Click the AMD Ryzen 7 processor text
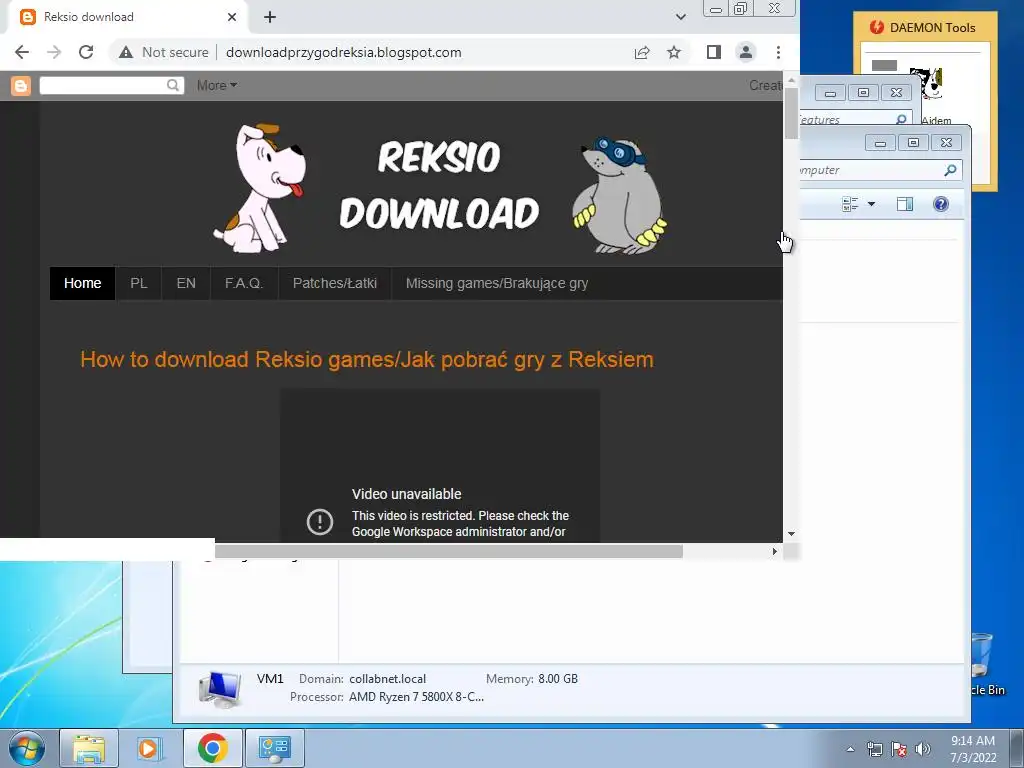This screenshot has width=1024, height=768. click(416, 697)
